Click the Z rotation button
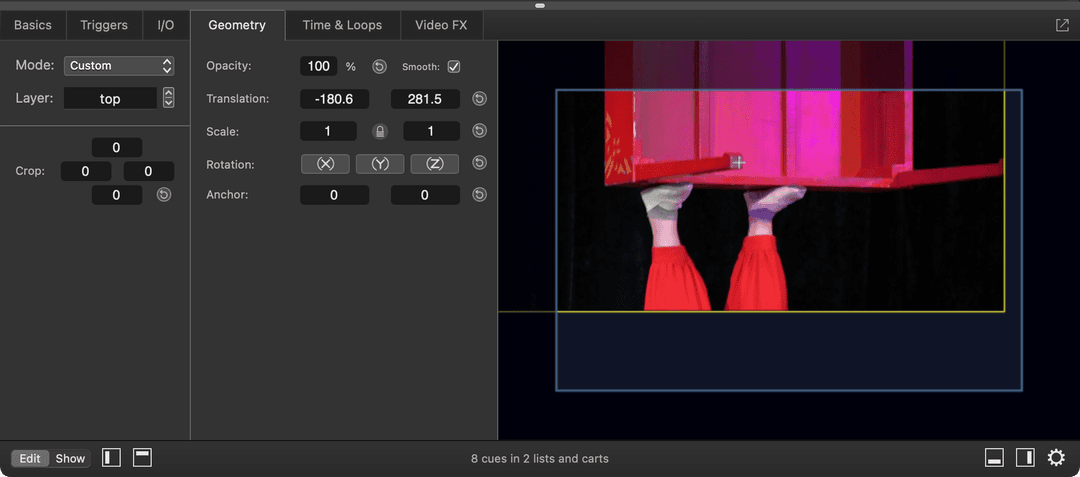This screenshot has width=1080, height=477. [x=434, y=164]
